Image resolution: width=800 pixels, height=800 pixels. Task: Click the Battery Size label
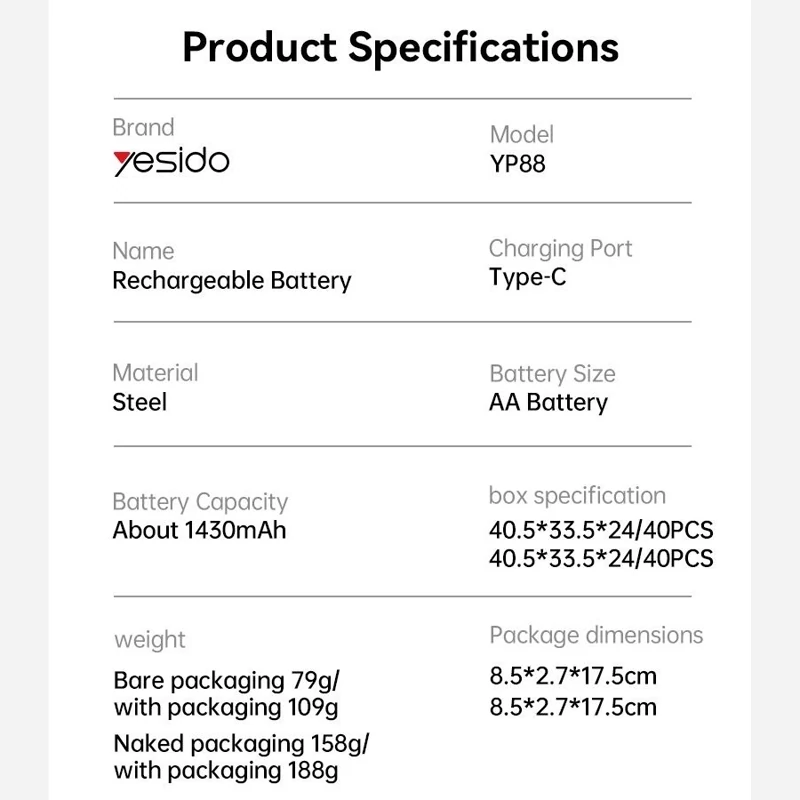point(552,374)
